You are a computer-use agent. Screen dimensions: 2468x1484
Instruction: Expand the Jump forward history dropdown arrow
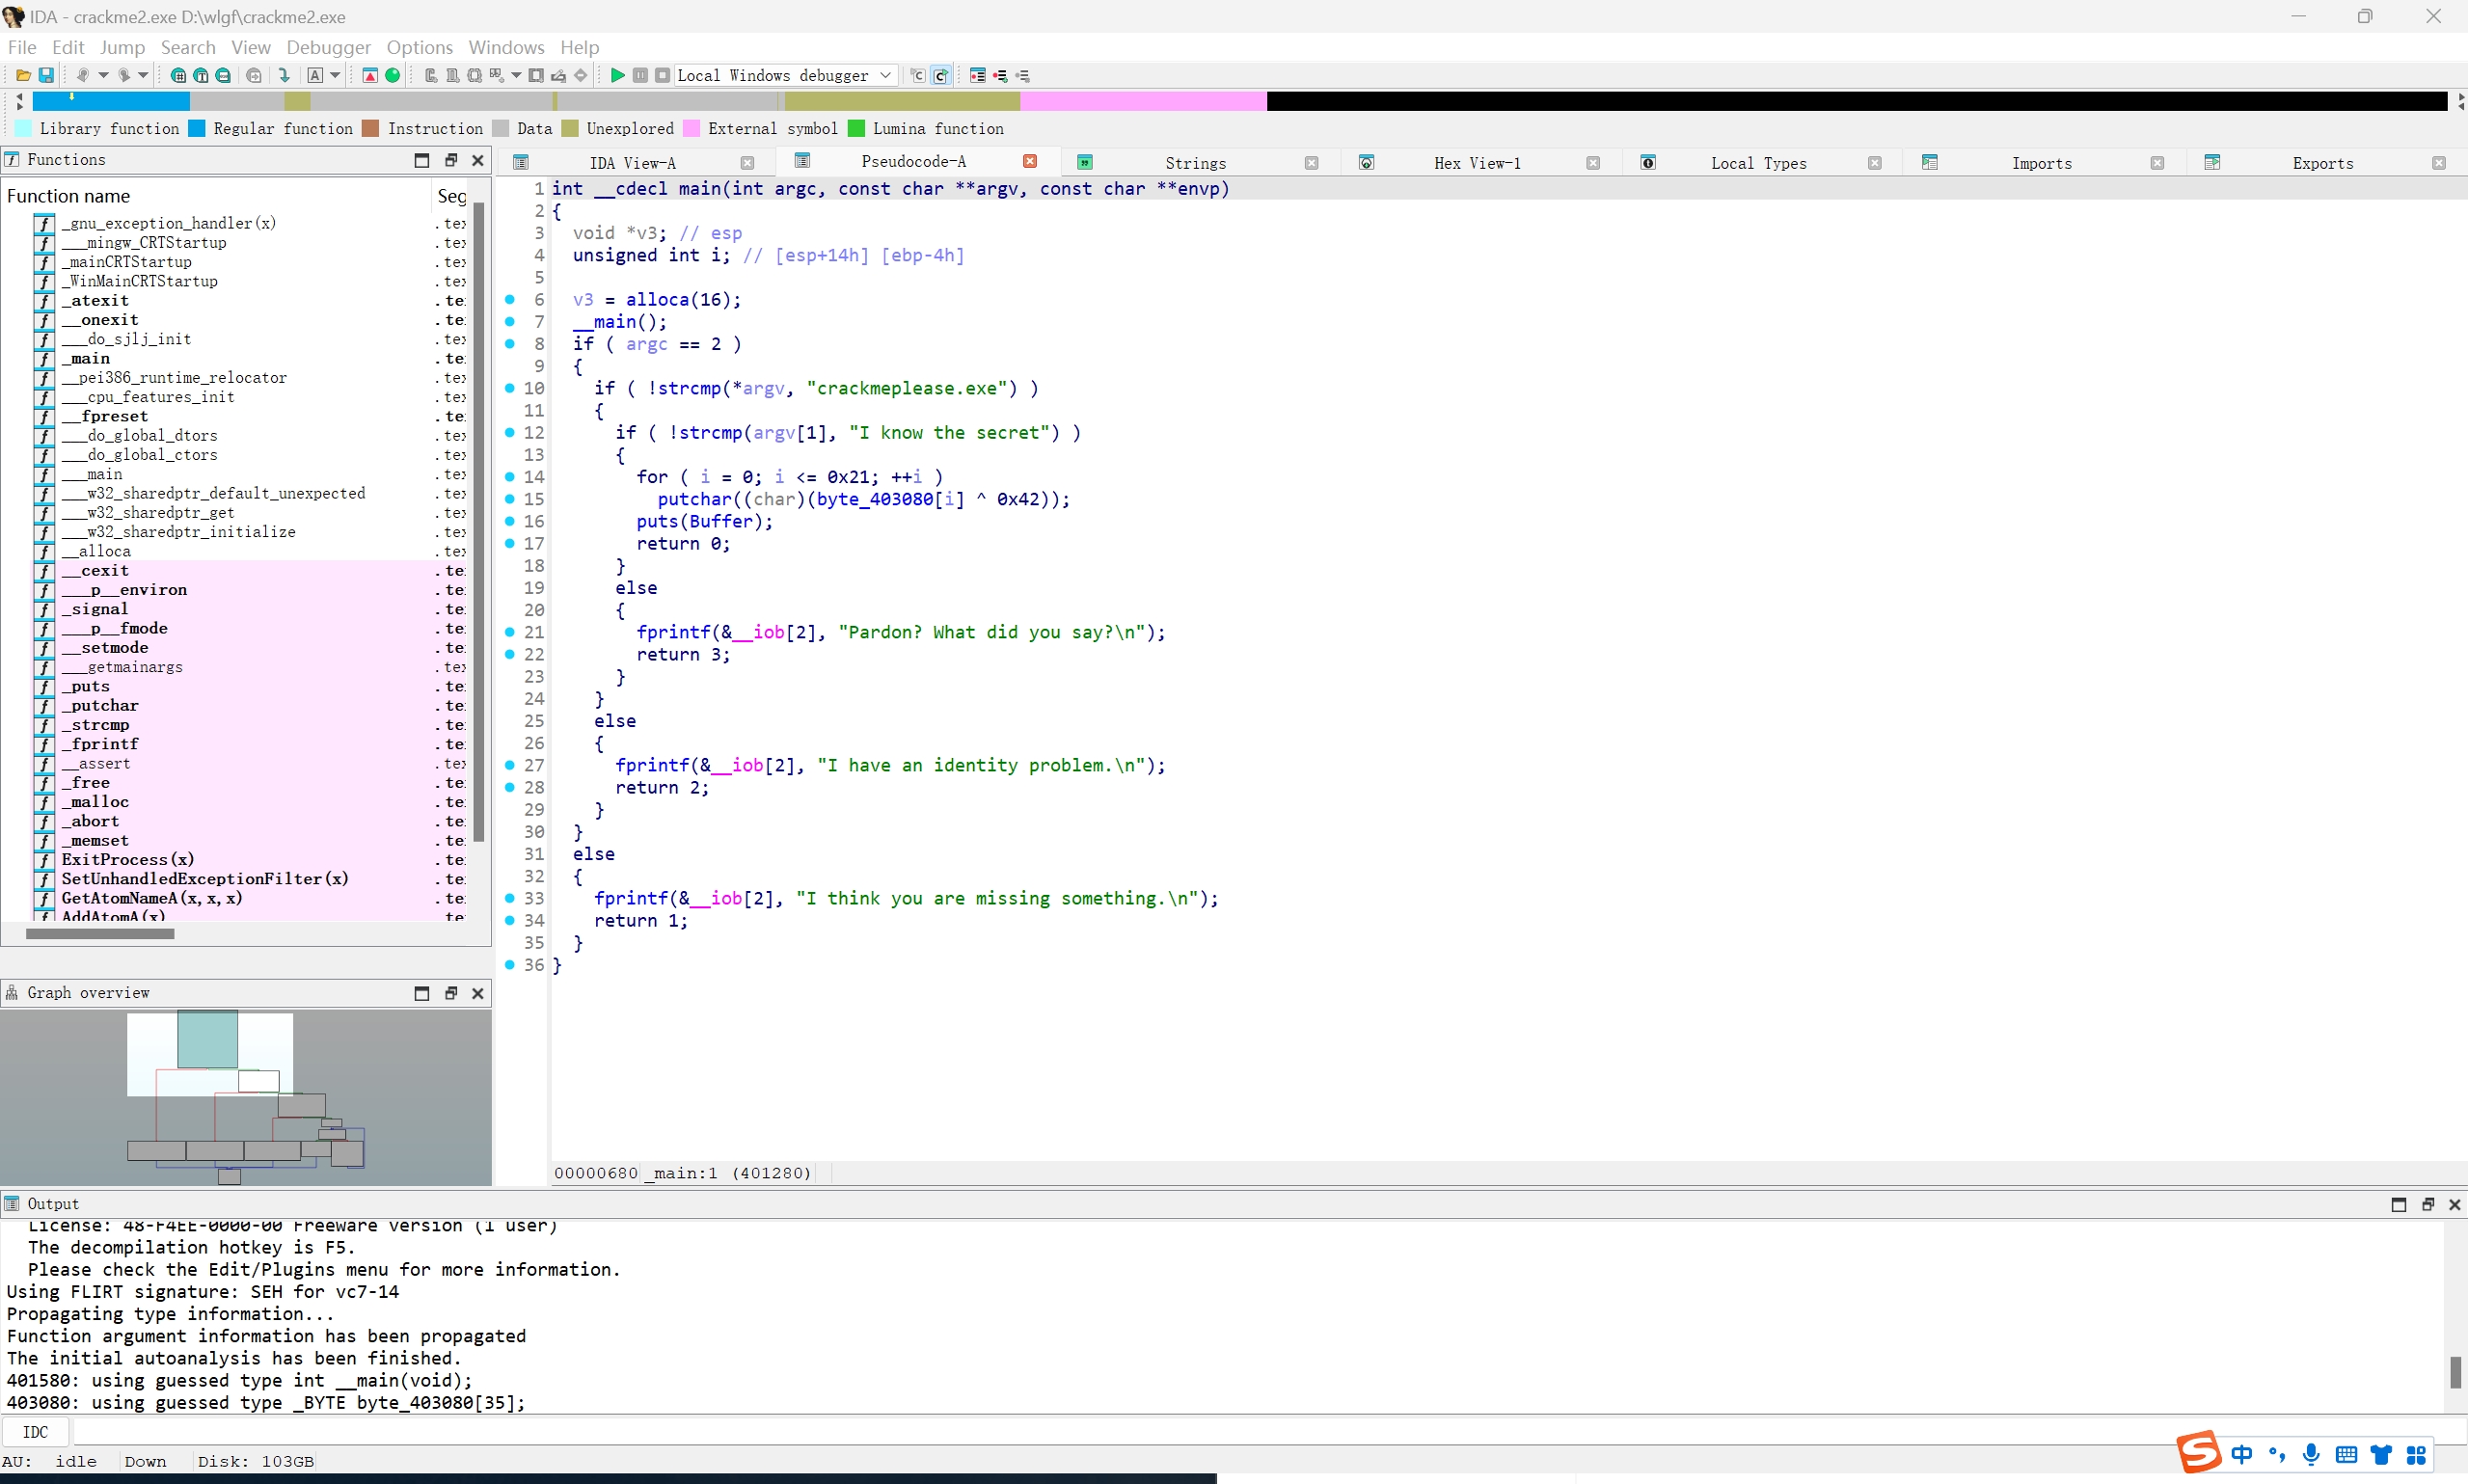coord(143,75)
